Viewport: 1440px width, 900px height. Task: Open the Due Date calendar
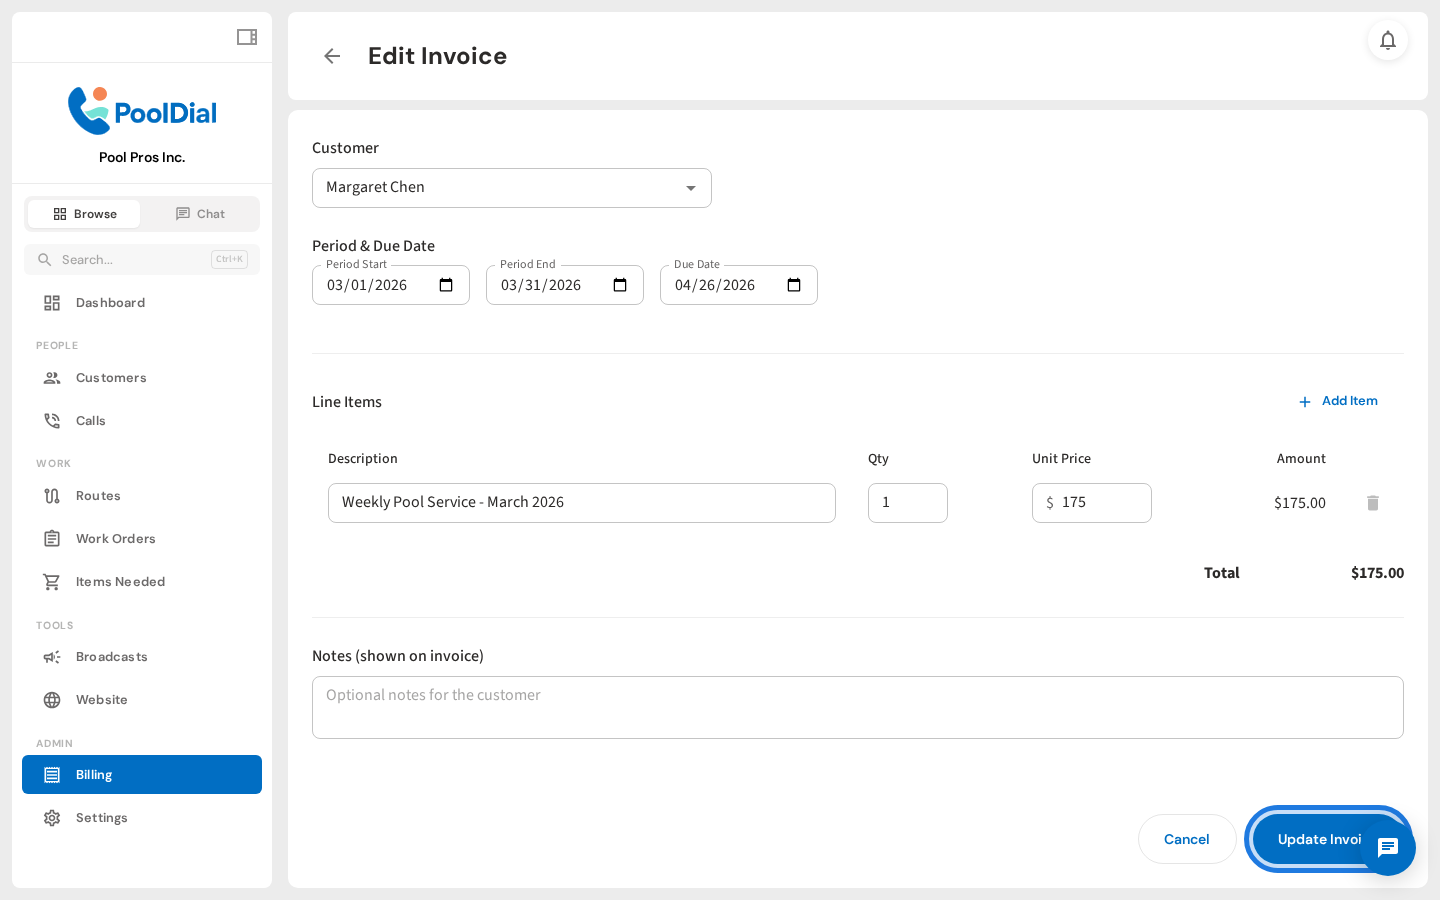tap(793, 285)
